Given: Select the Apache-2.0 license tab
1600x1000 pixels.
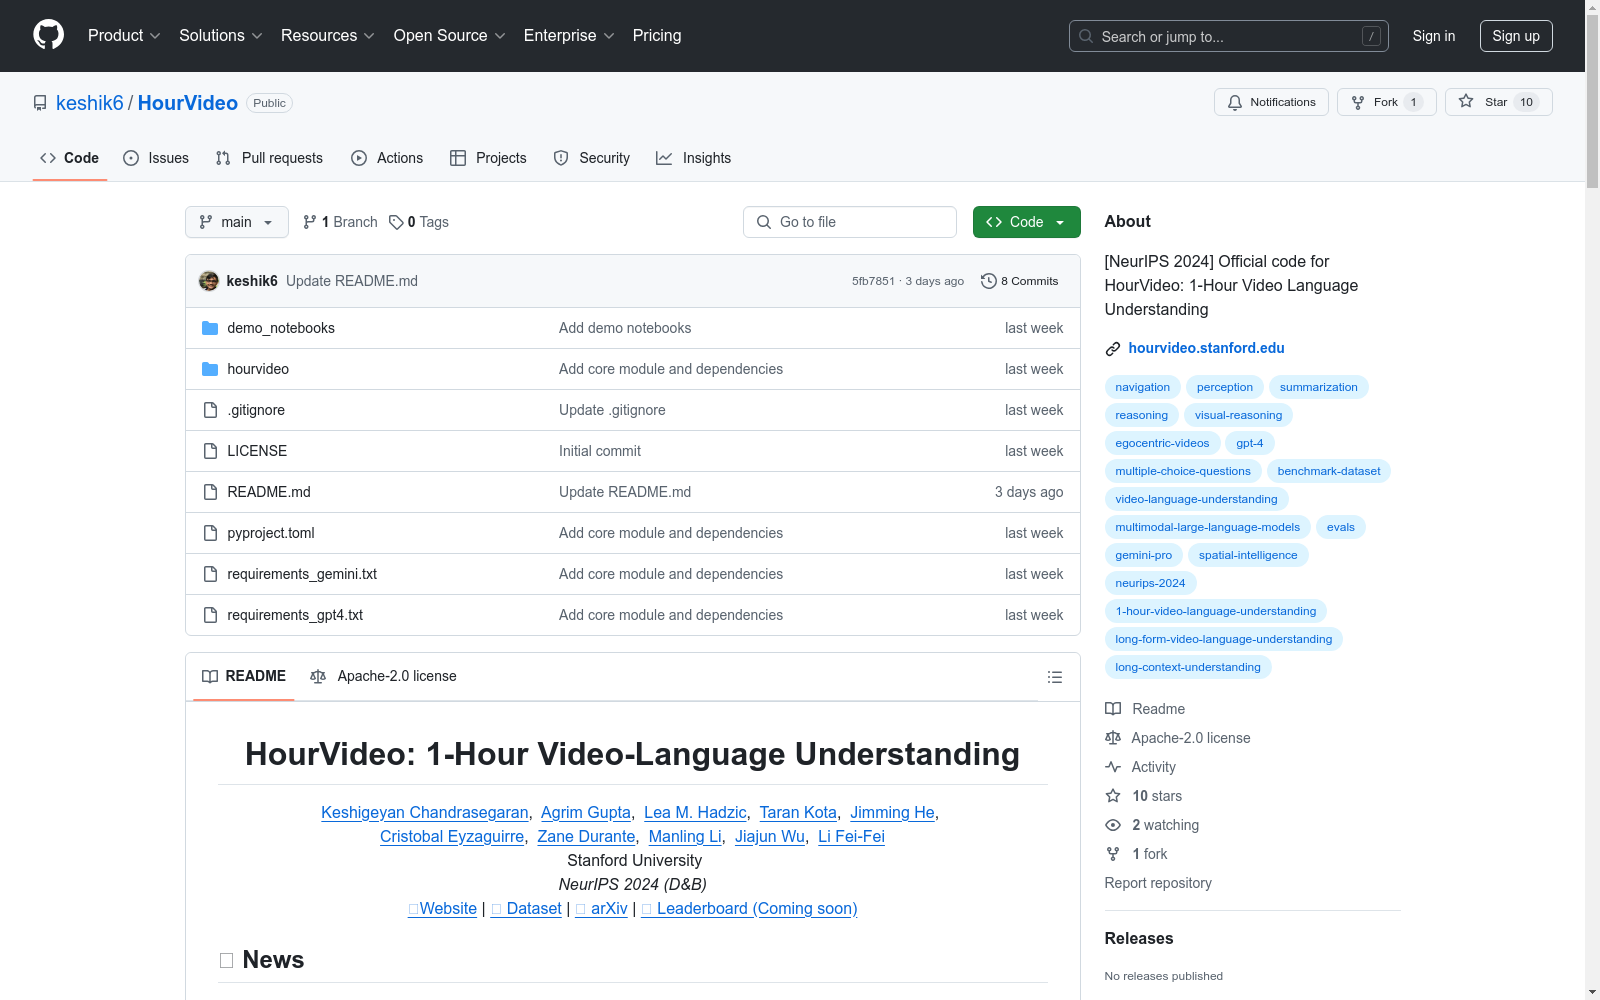Looking at the screenshot, I should (x=384, y=677).
